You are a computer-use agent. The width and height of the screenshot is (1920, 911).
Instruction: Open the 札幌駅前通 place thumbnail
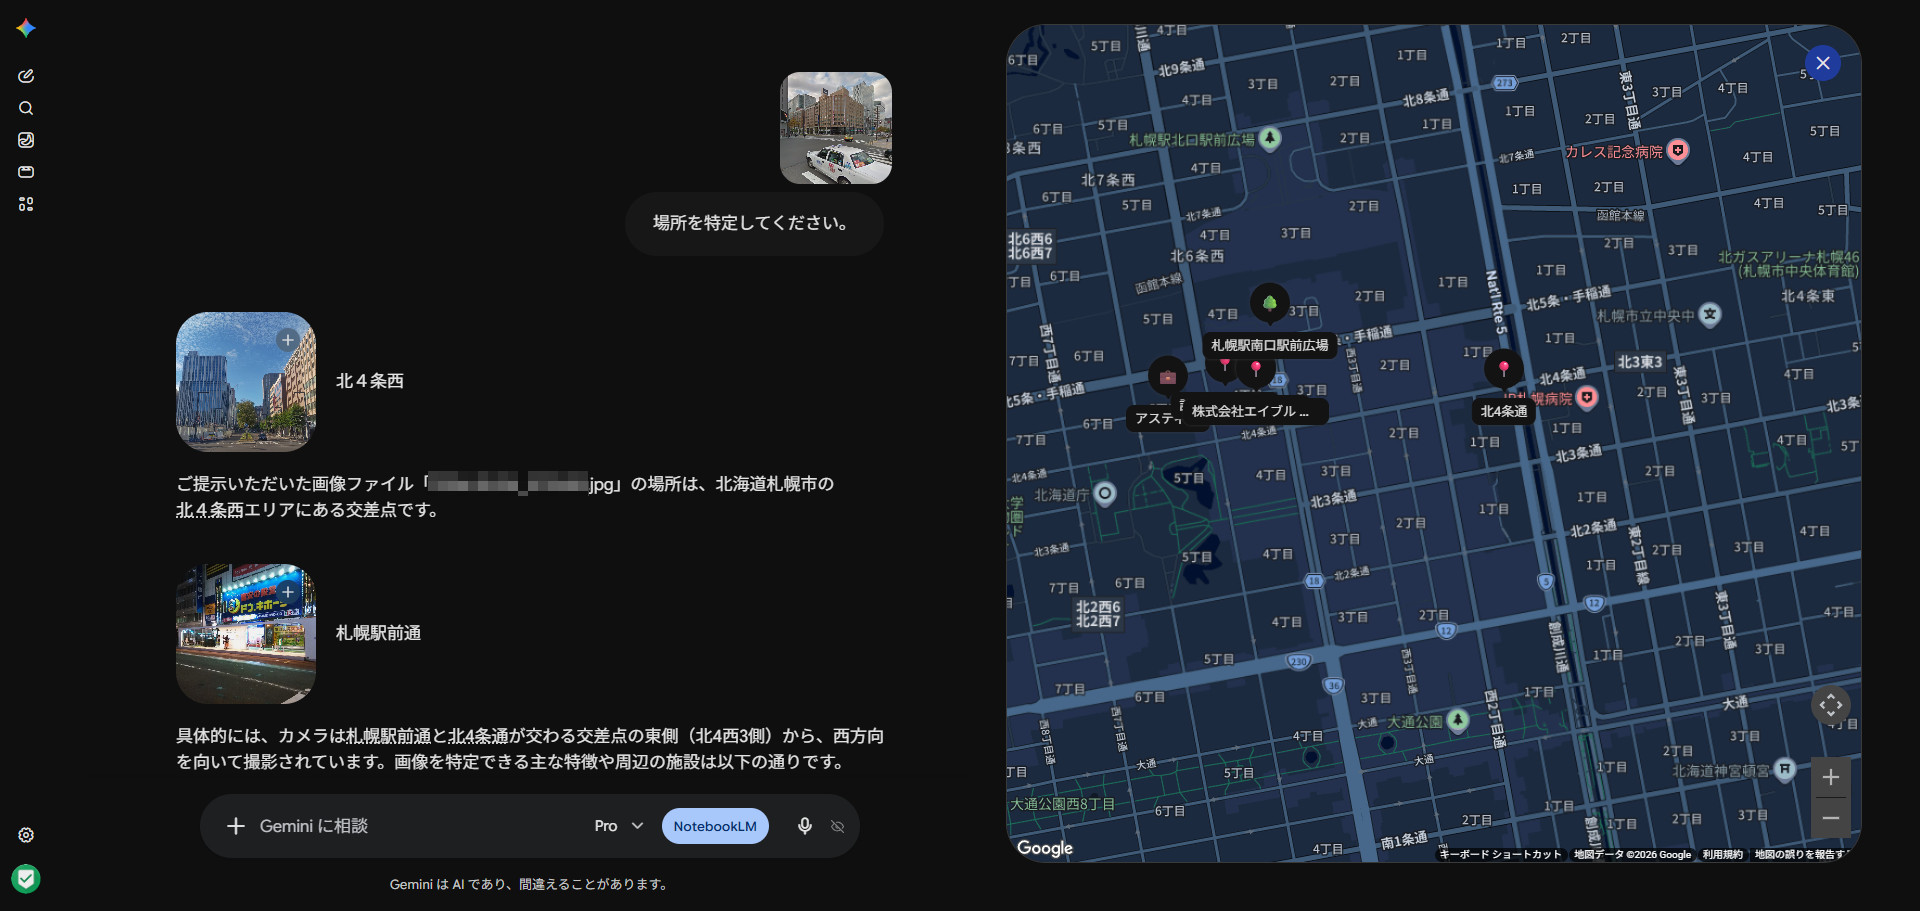tap(246, 634)
